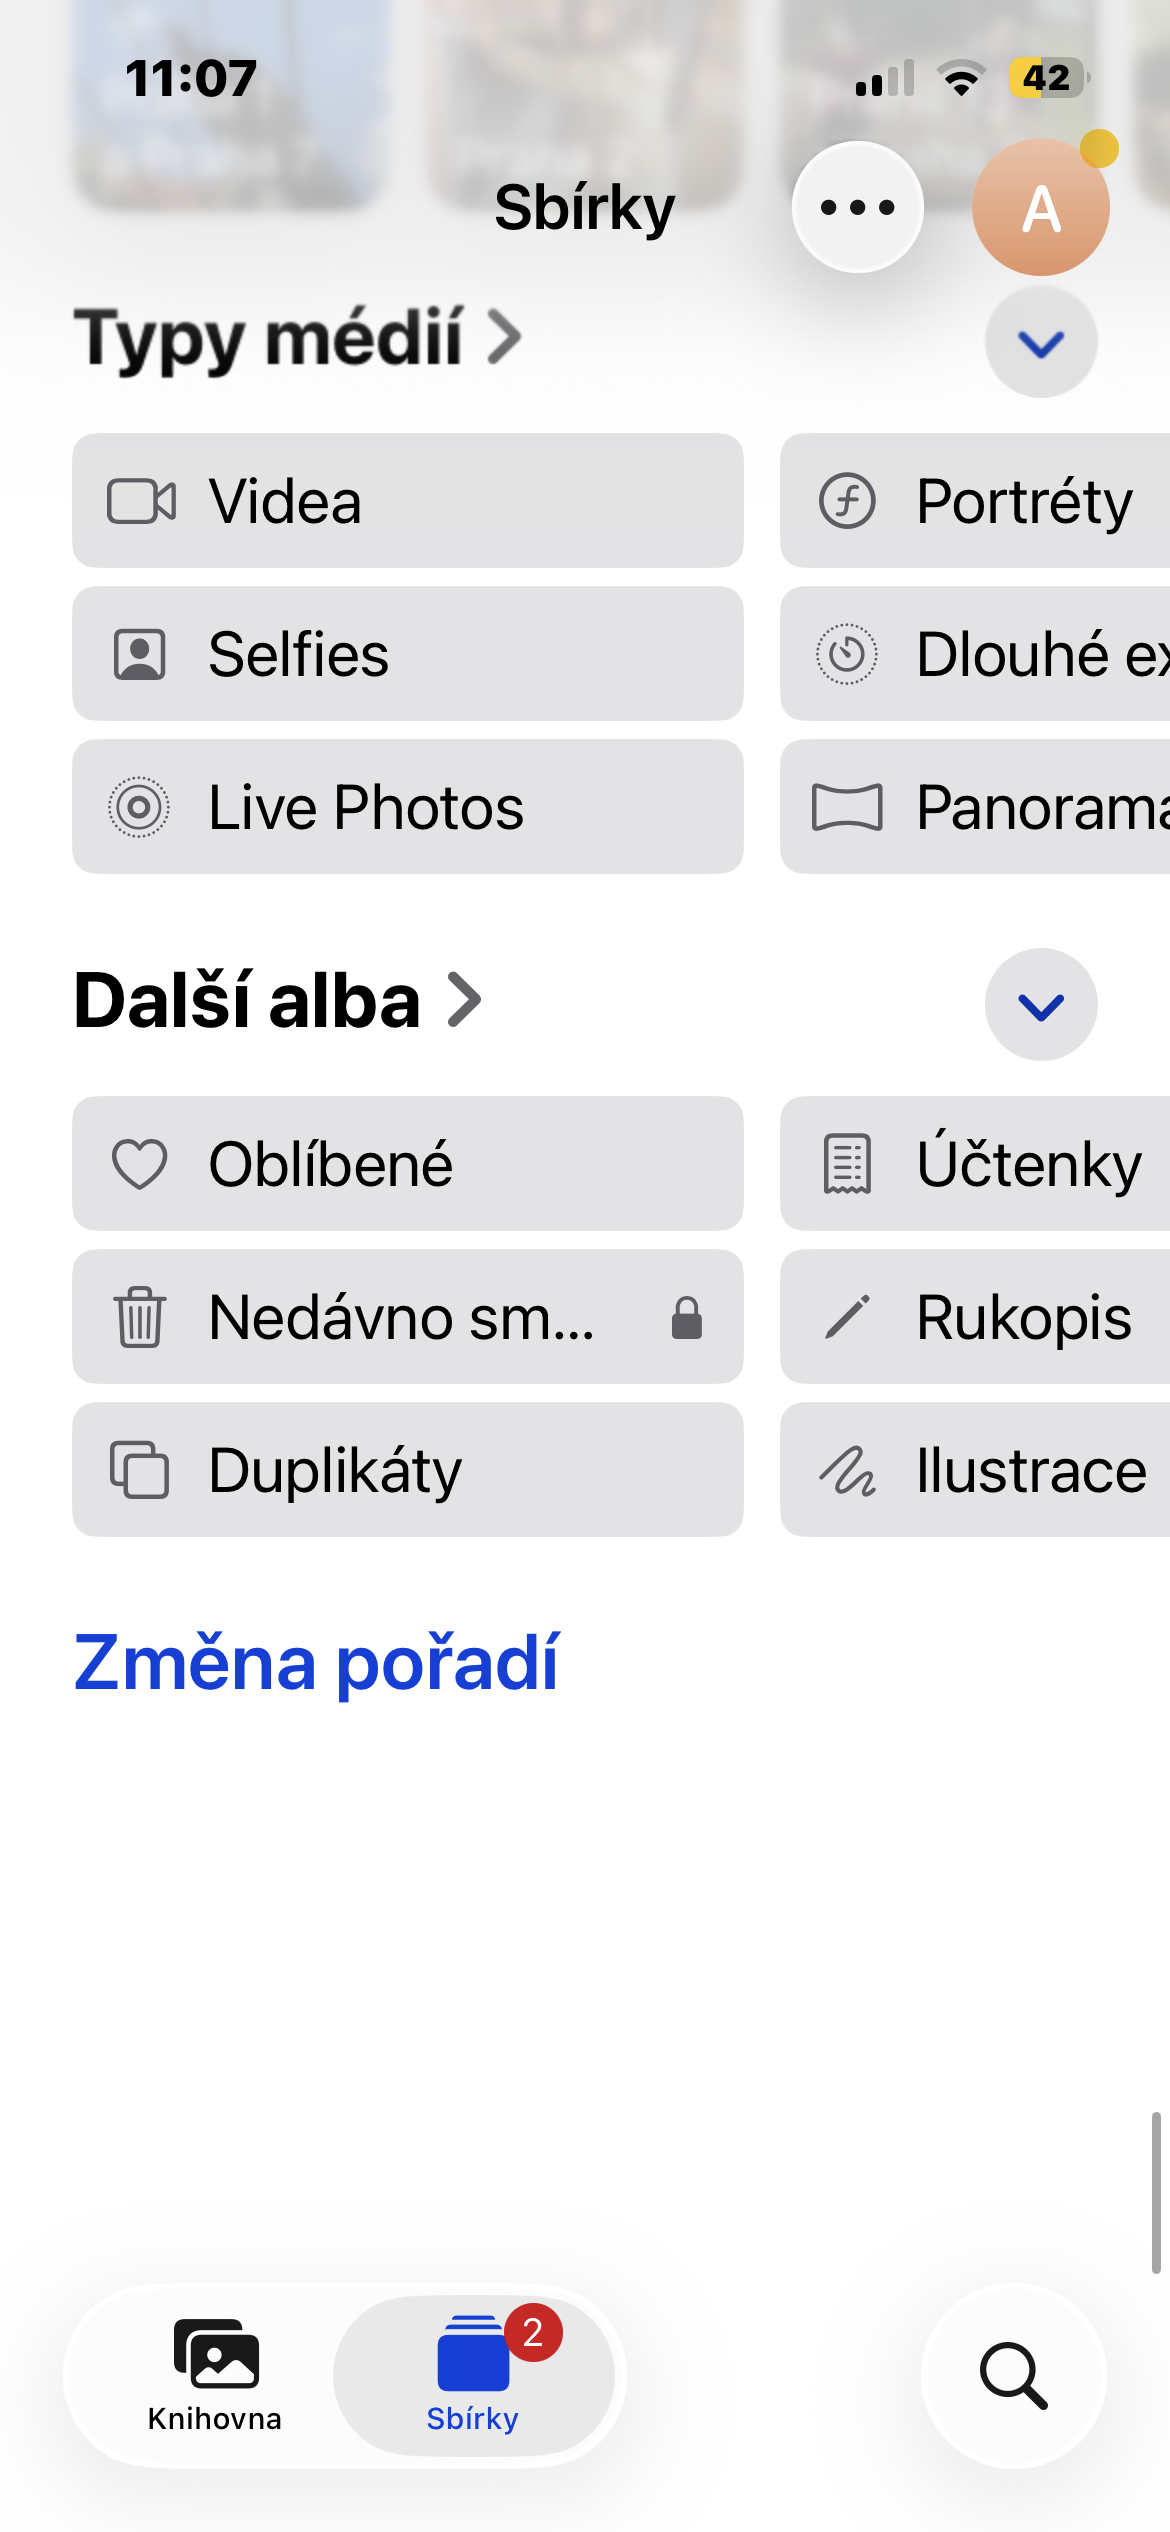The height and width of the screenshot is (2532, 1170).
Task: Open the three-dots more menu
Action: pyautogui.click(x=857, y=207)
